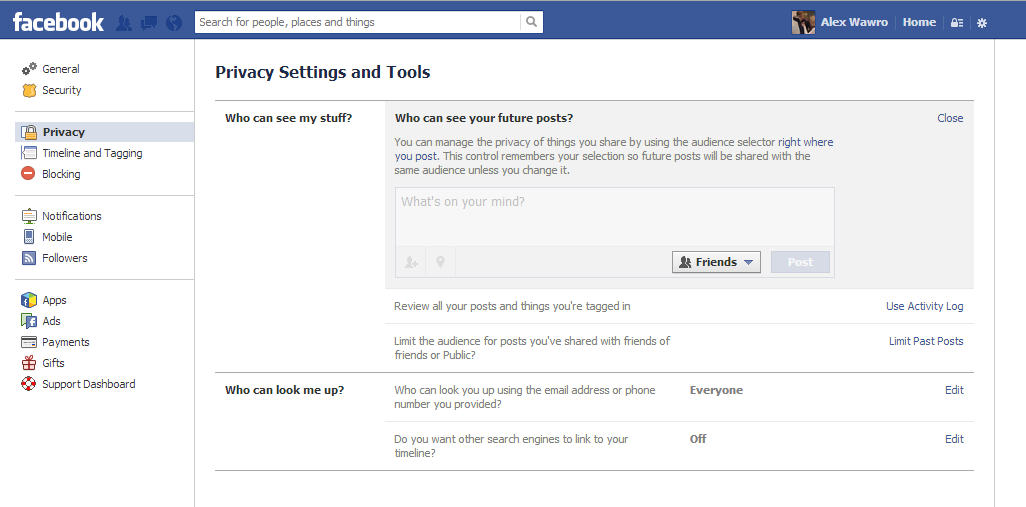Click the Apps cube icon
The width and height of the screenshot is (1026, 507).
click(x=29, y=300)
